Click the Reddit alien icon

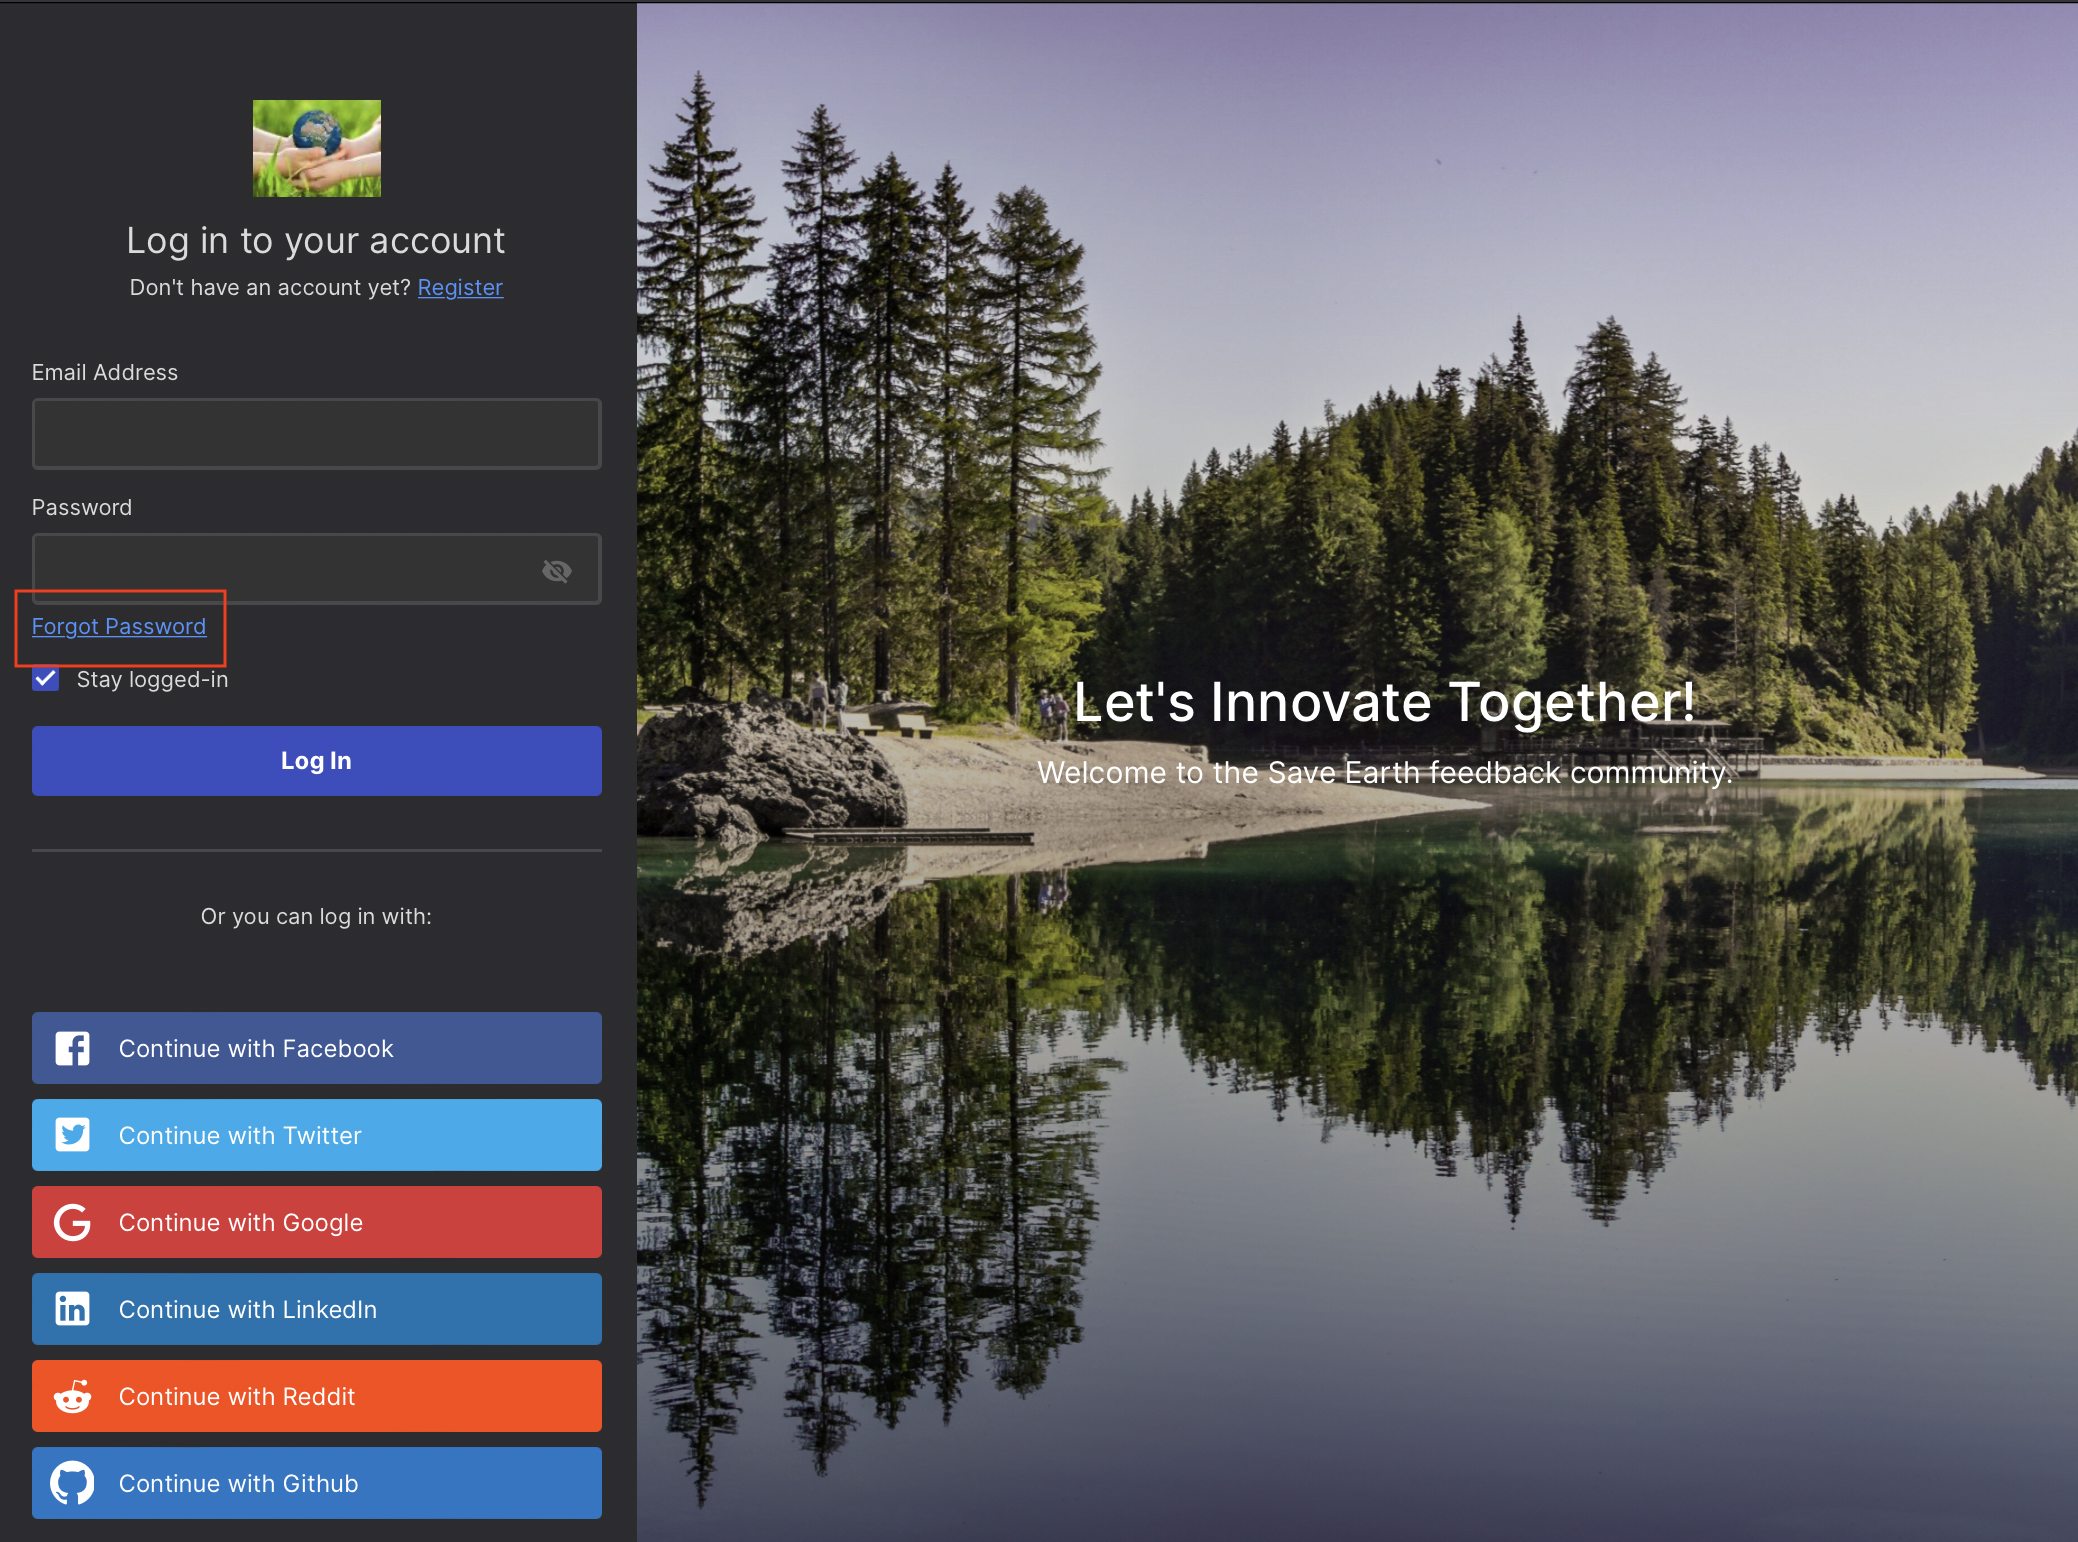point(71,1396)
